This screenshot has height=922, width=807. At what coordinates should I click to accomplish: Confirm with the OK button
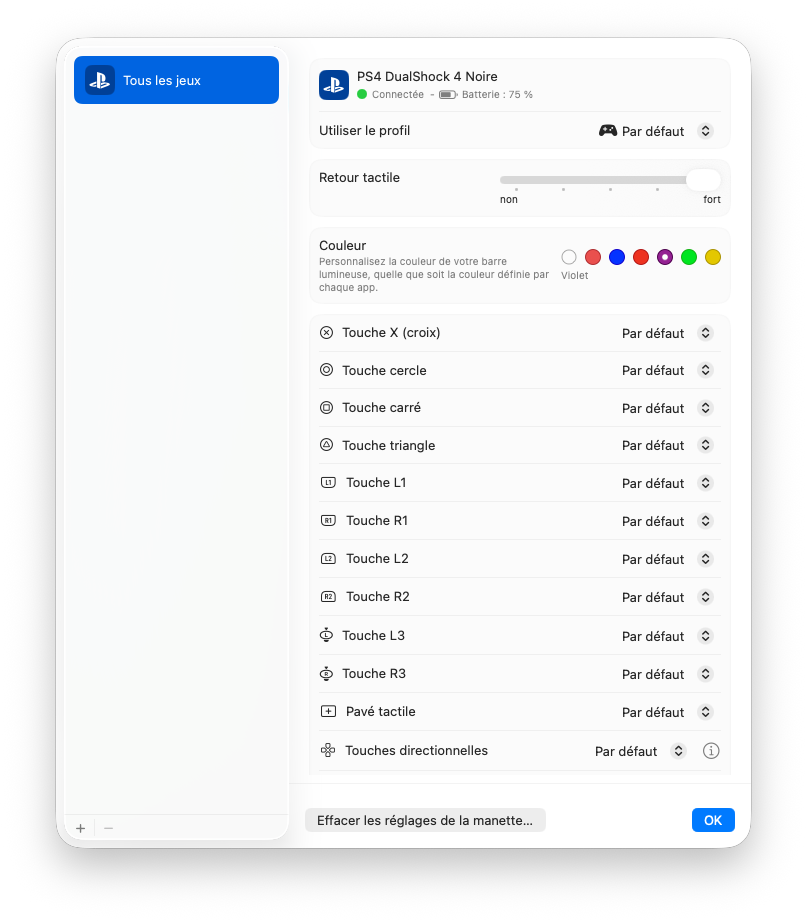tap(713, 820)
